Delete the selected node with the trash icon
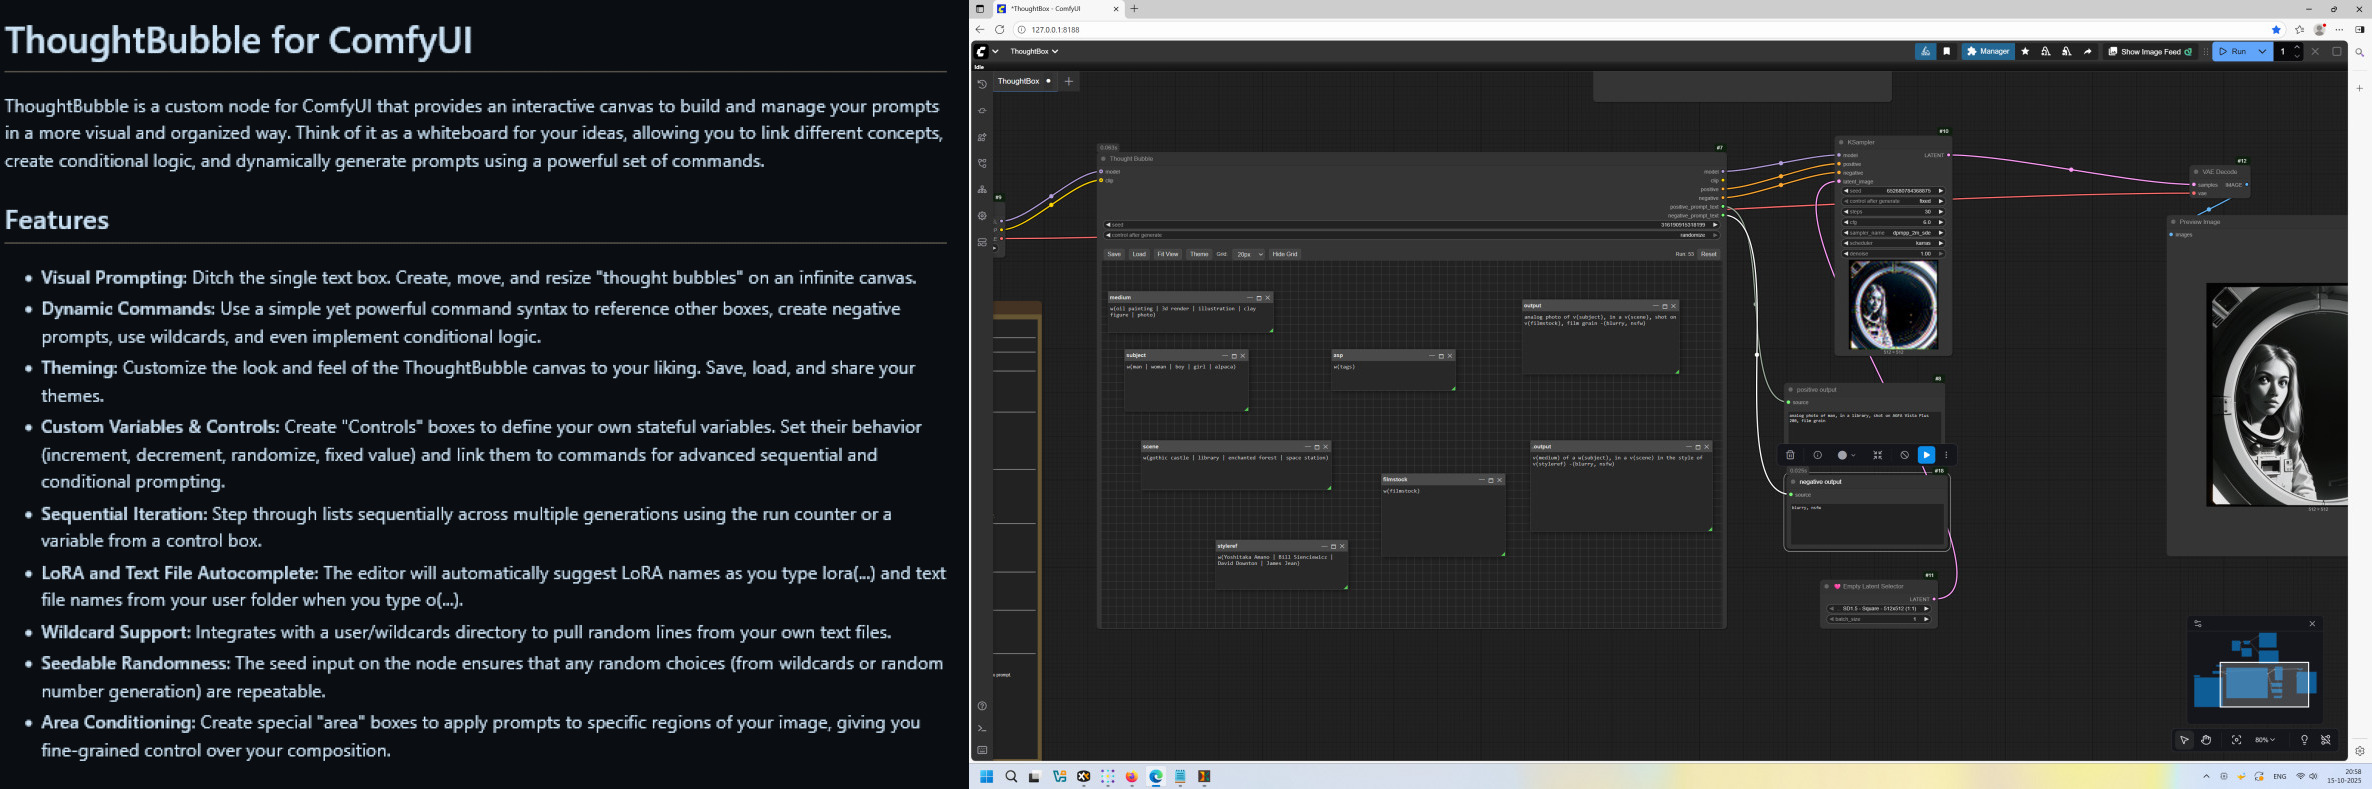 tap(1790, 455)
